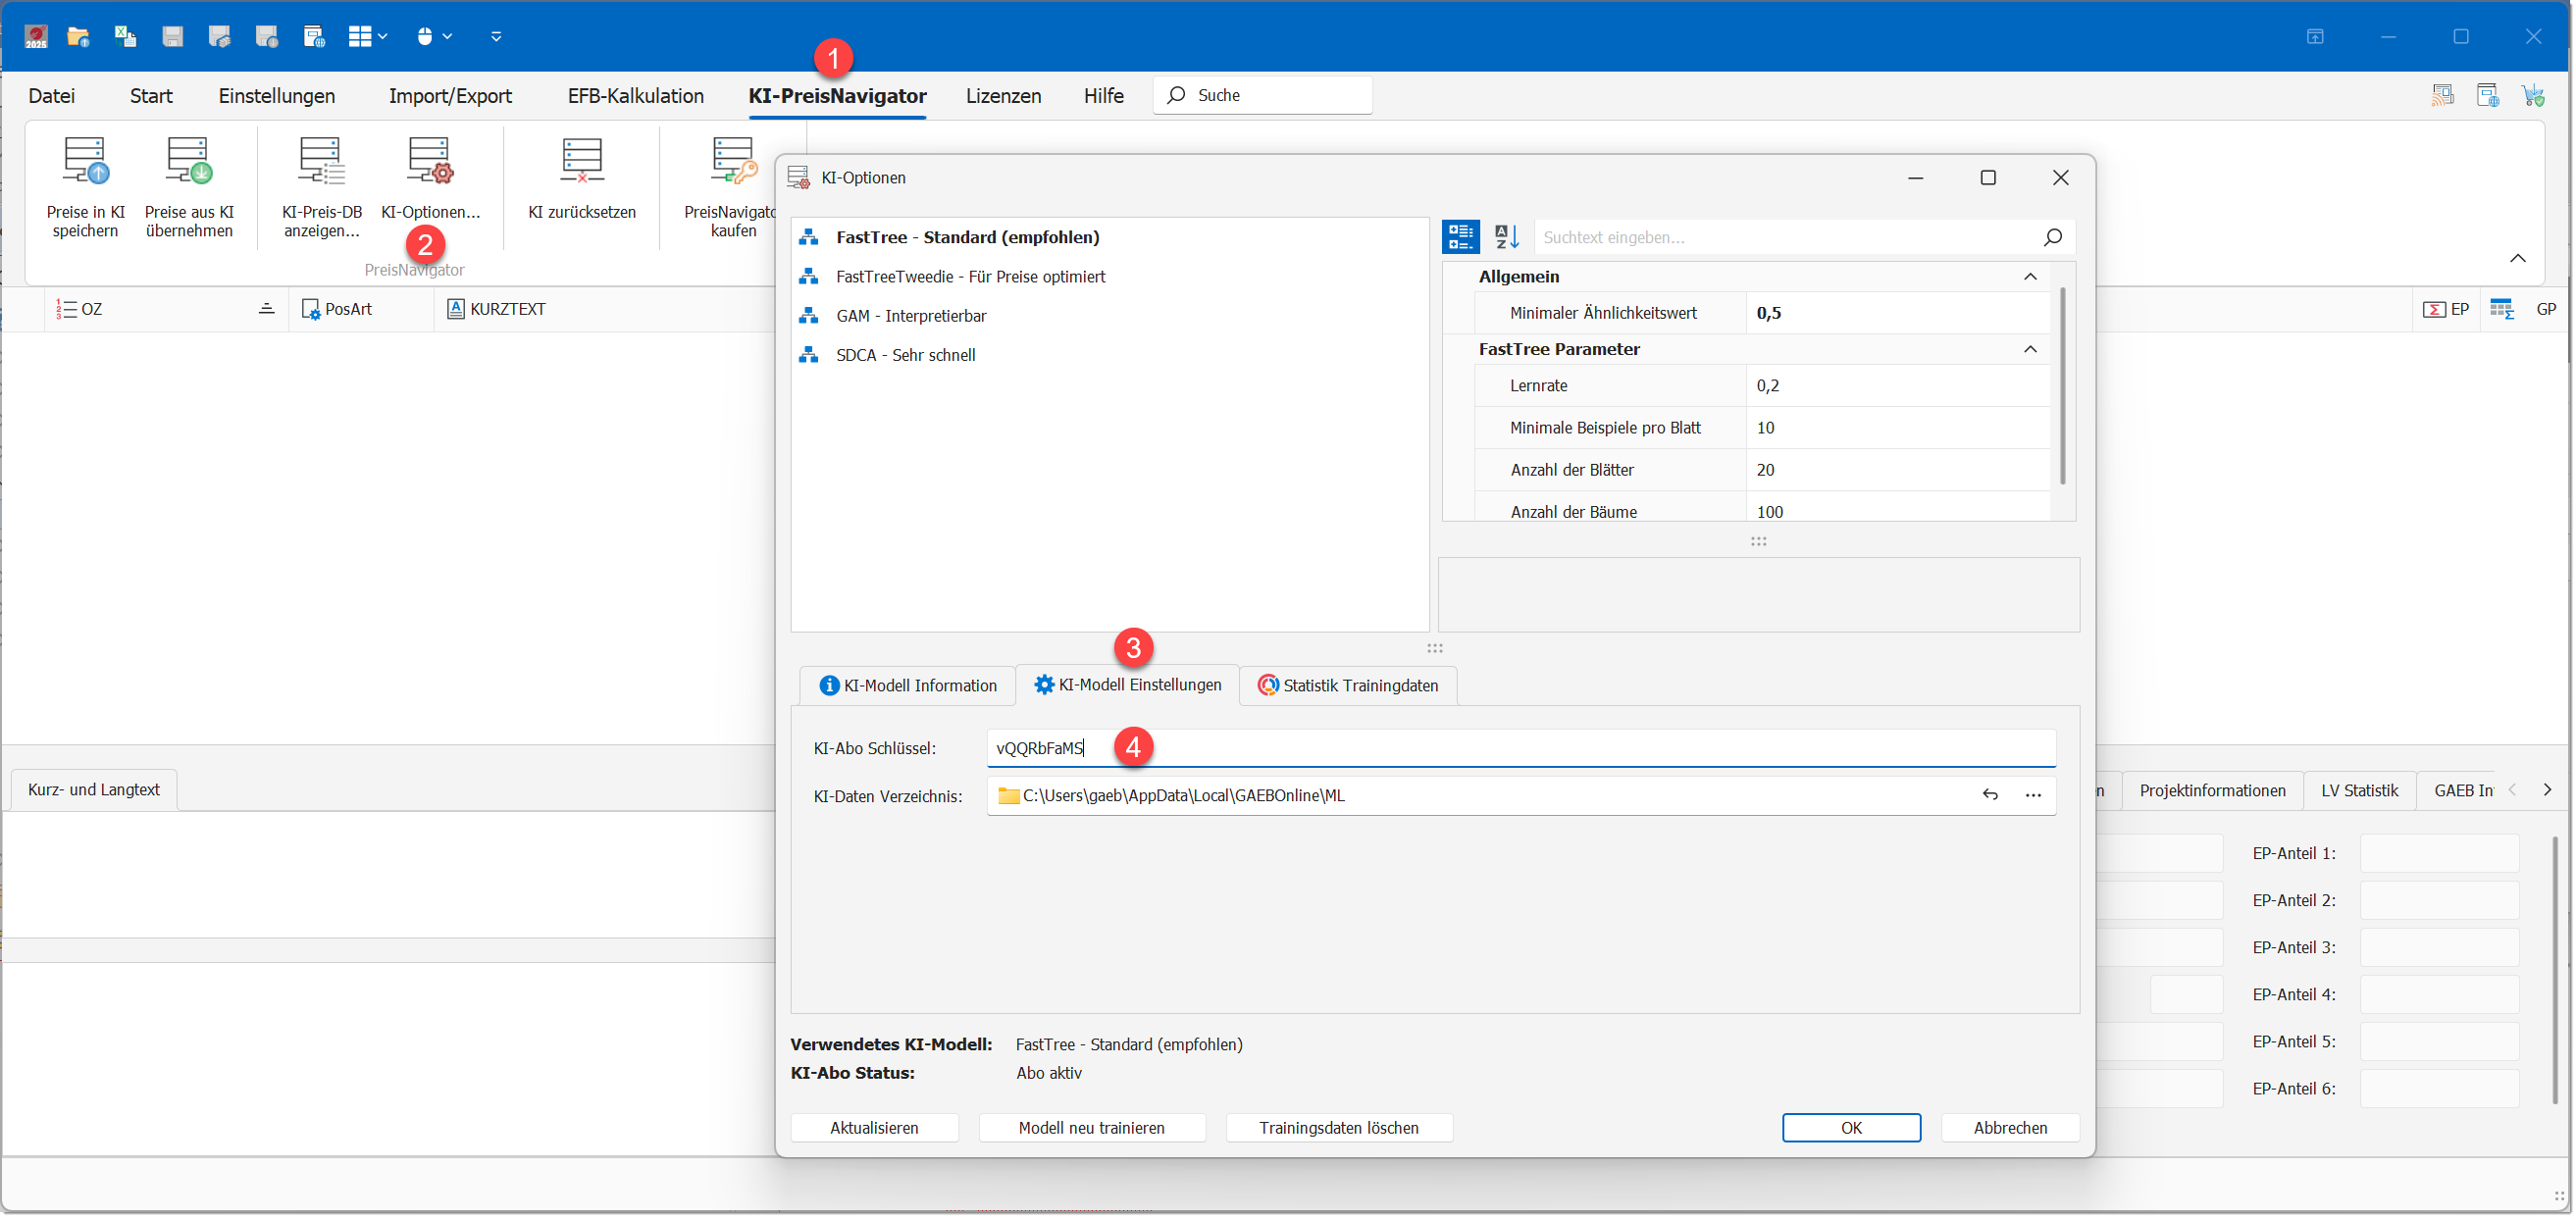The image size is (2576, 1218).
Task: Click the KI-Abo Schlüssel input field
Action: pos(1520,749)
